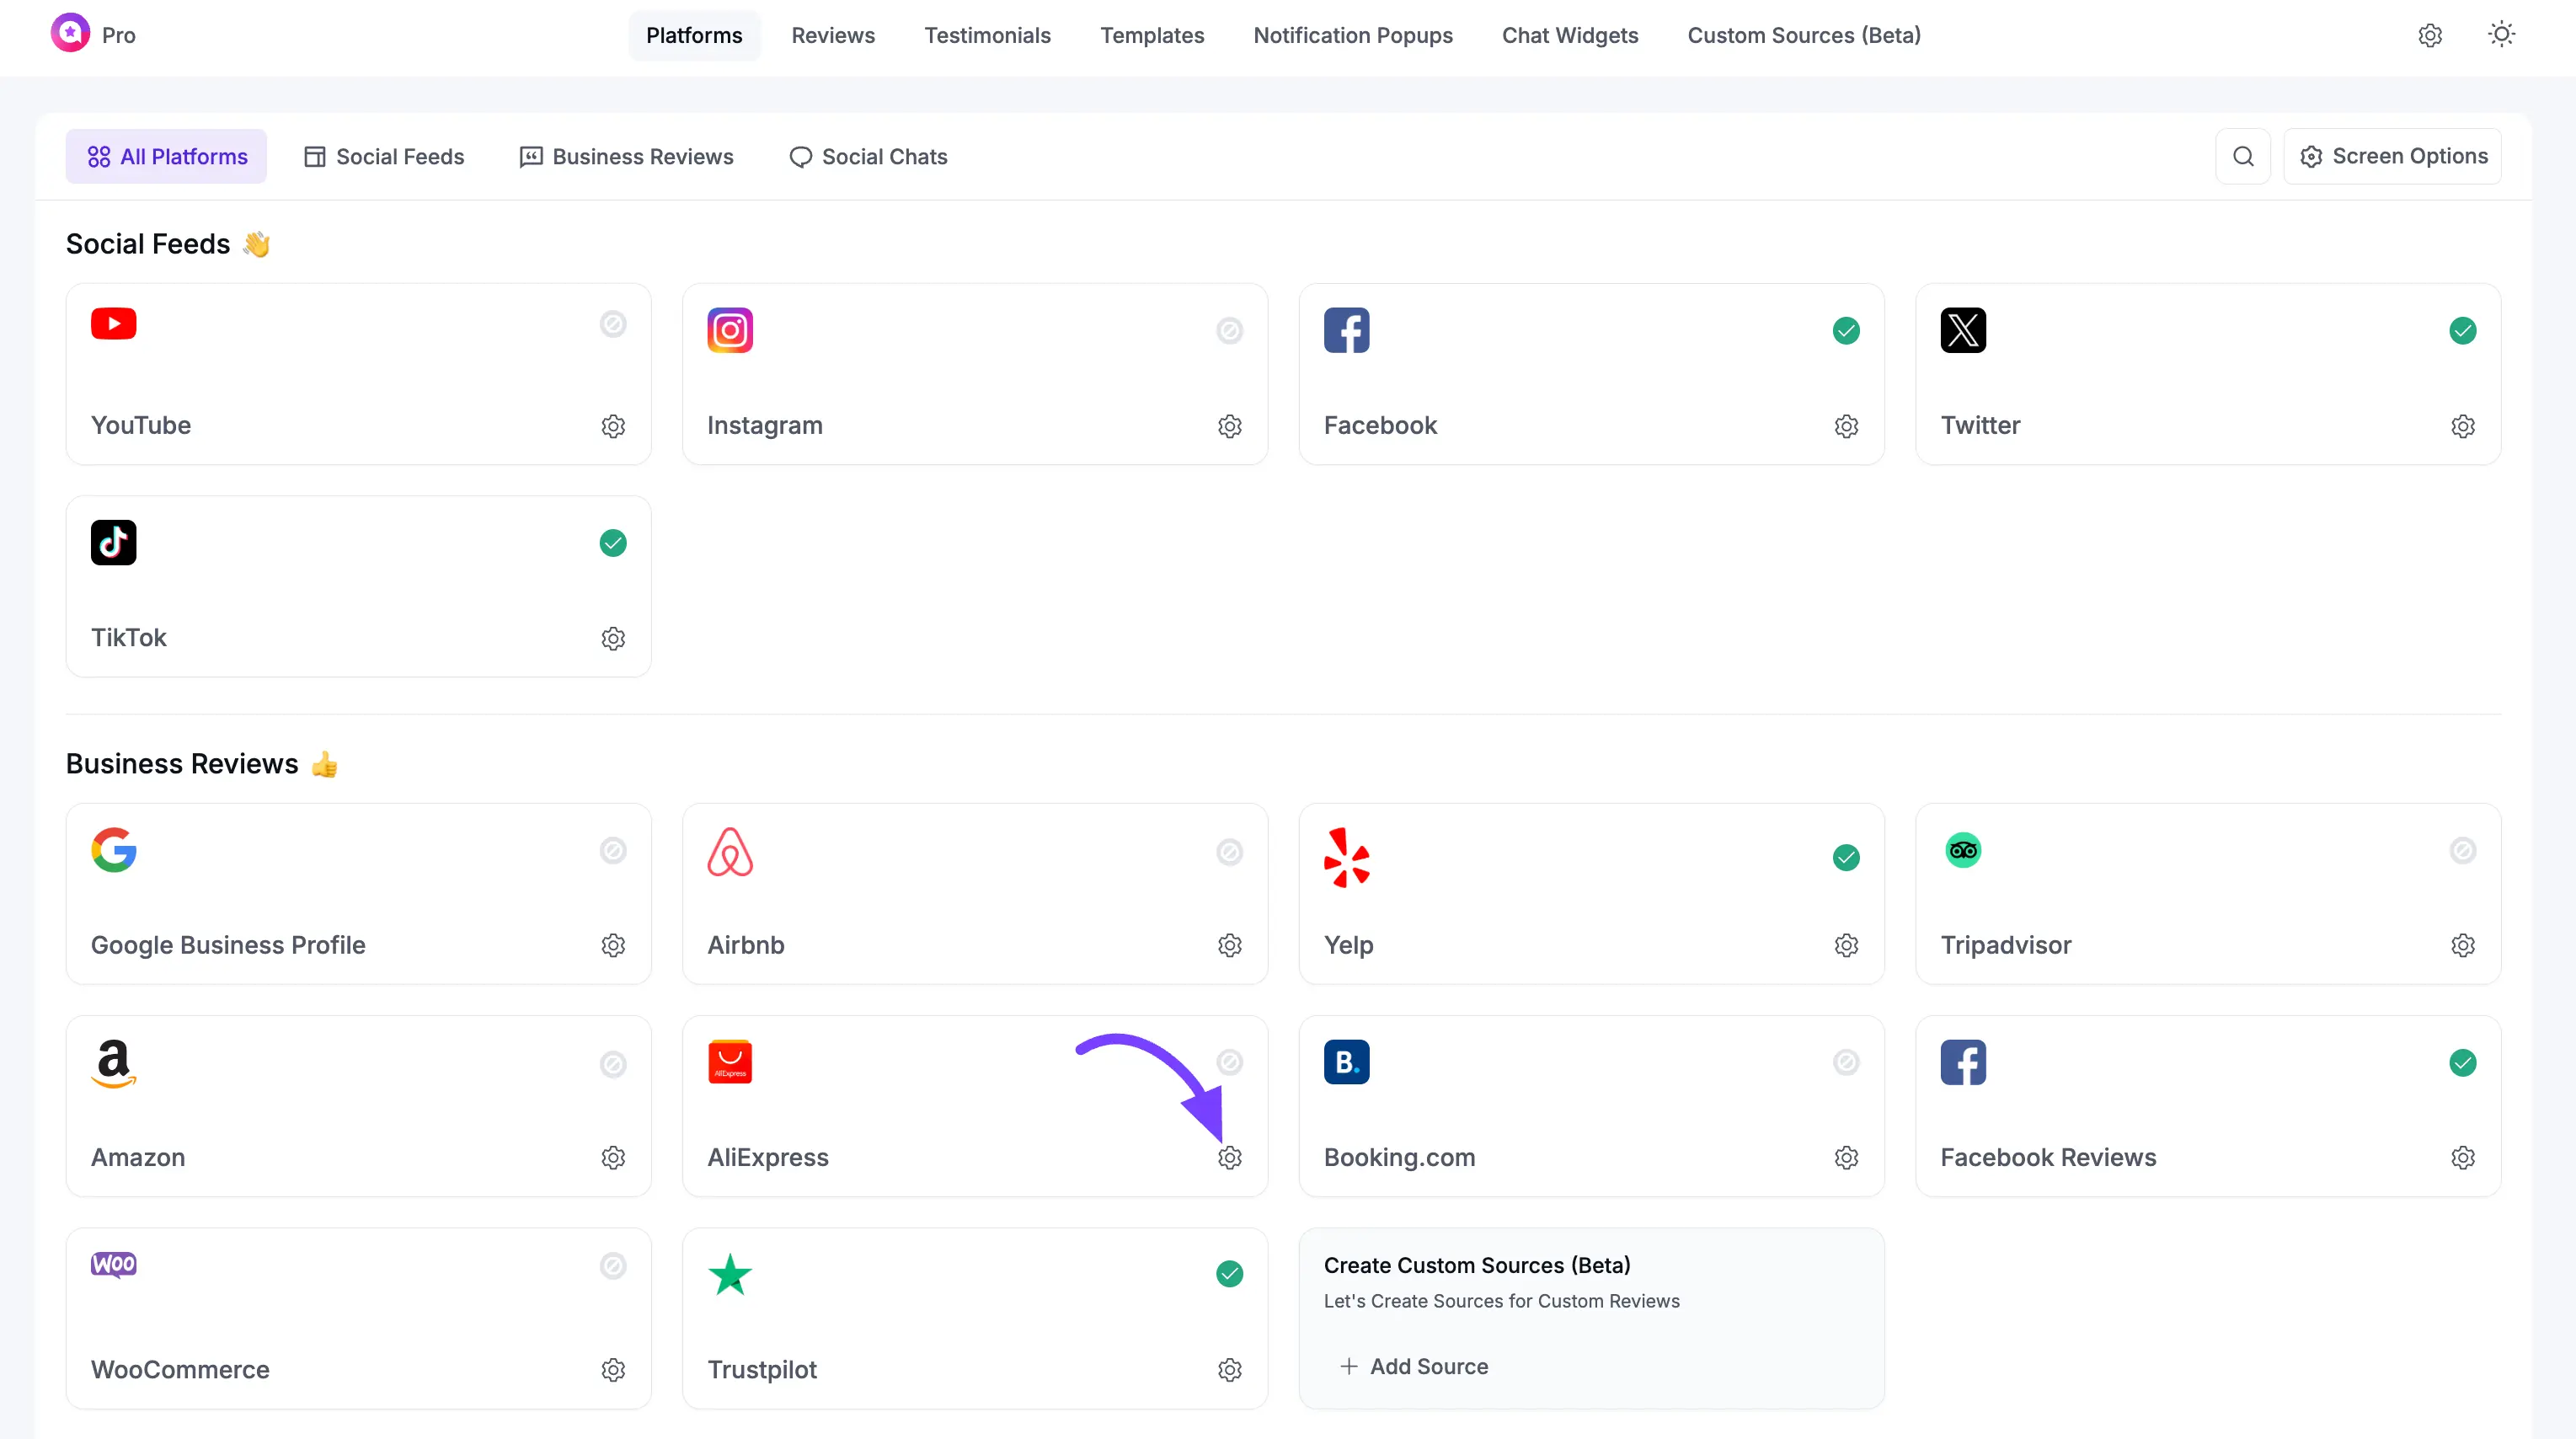
Task: Select Business Reviews filter tab
Action: click(x=626, y=156)
